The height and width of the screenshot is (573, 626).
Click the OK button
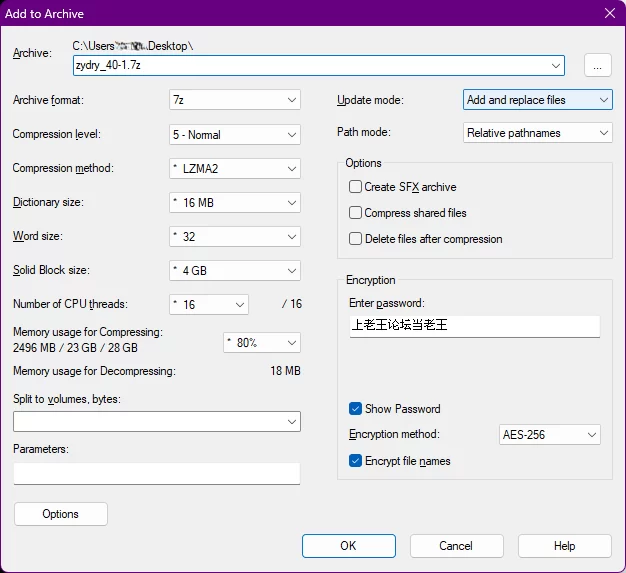coord(349,546)
